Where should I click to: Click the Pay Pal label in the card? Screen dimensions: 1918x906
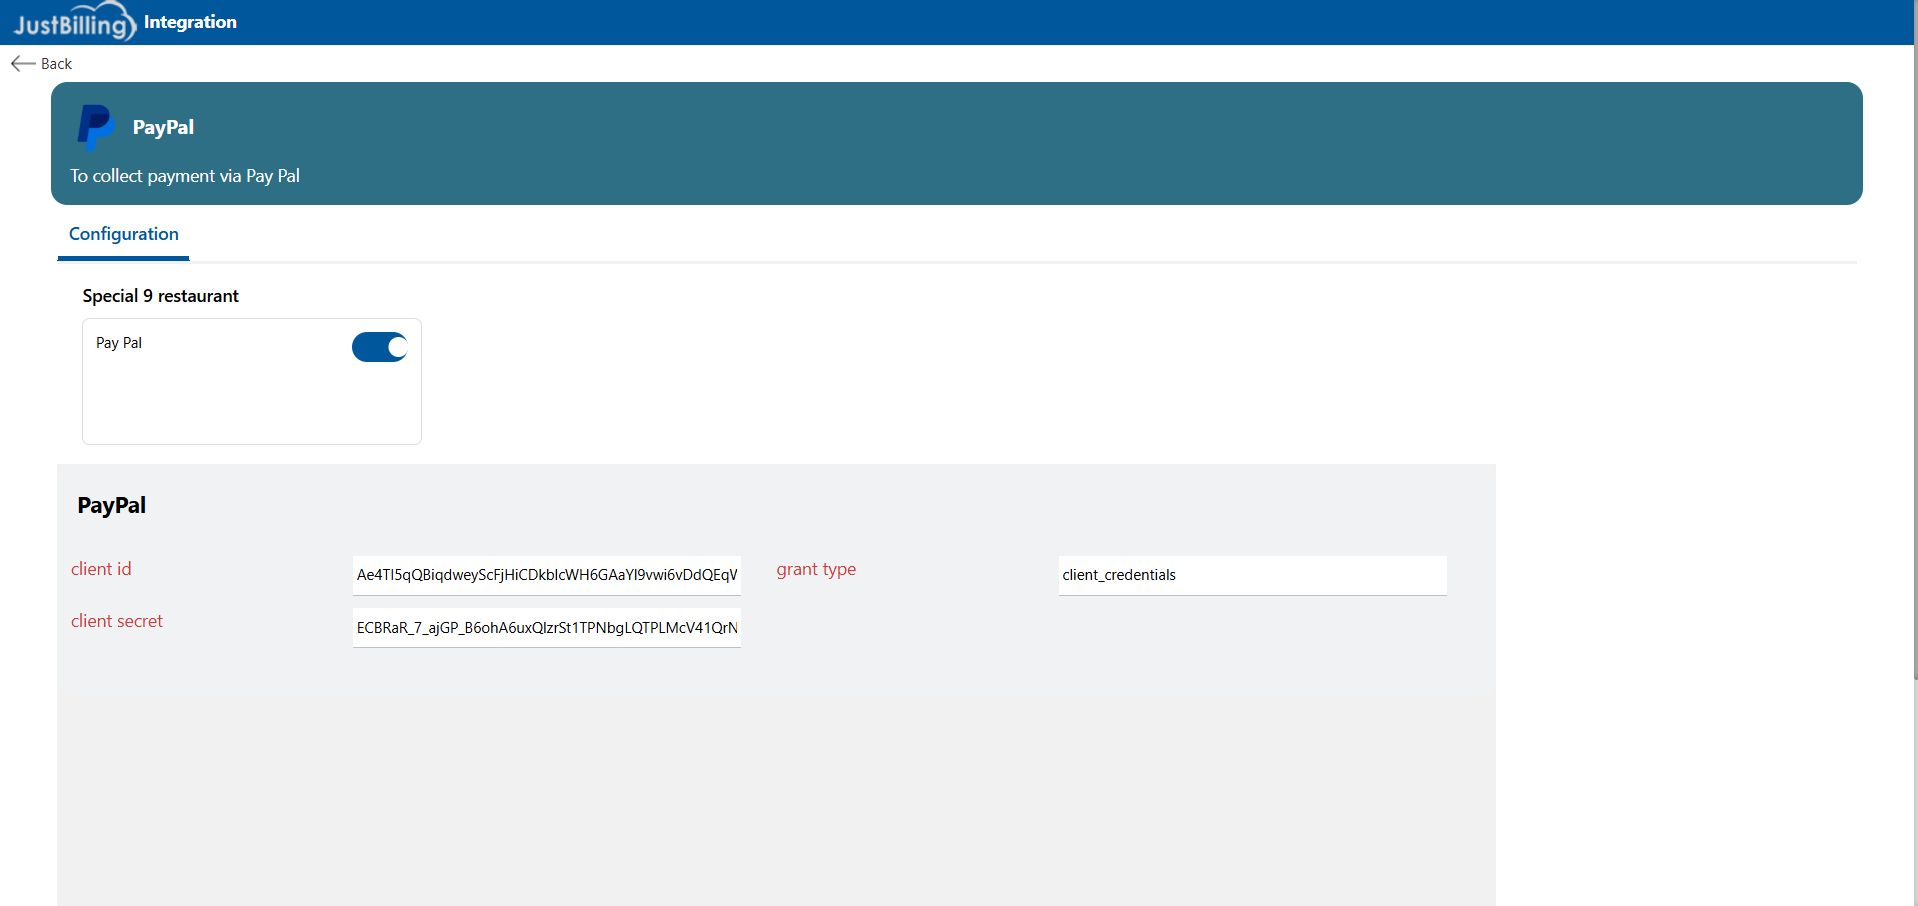(x=119, y=343)
